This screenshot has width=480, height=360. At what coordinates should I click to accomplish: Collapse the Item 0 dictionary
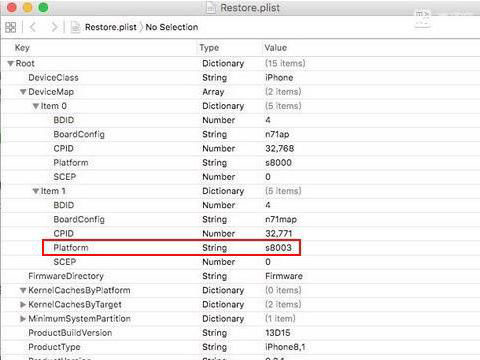pos(36,106)
